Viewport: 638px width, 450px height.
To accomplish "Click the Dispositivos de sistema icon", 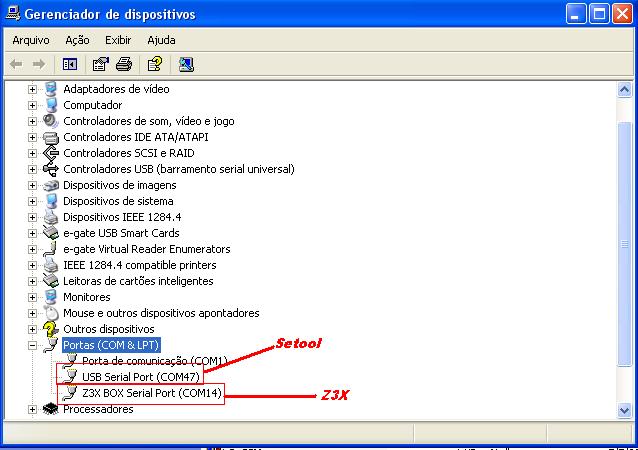I will 51,201.
